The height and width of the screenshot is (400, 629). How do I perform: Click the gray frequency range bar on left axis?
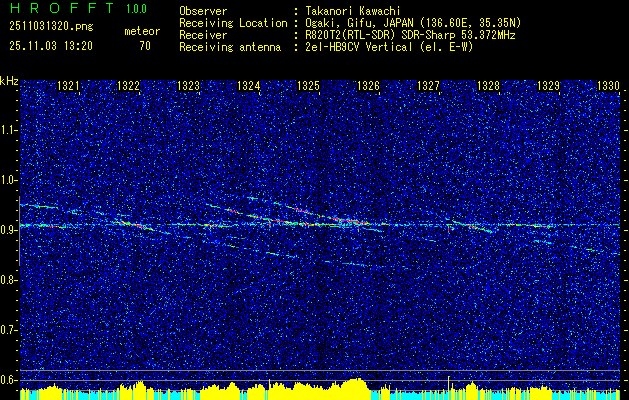pyautogui.click(x=19, y=231)
